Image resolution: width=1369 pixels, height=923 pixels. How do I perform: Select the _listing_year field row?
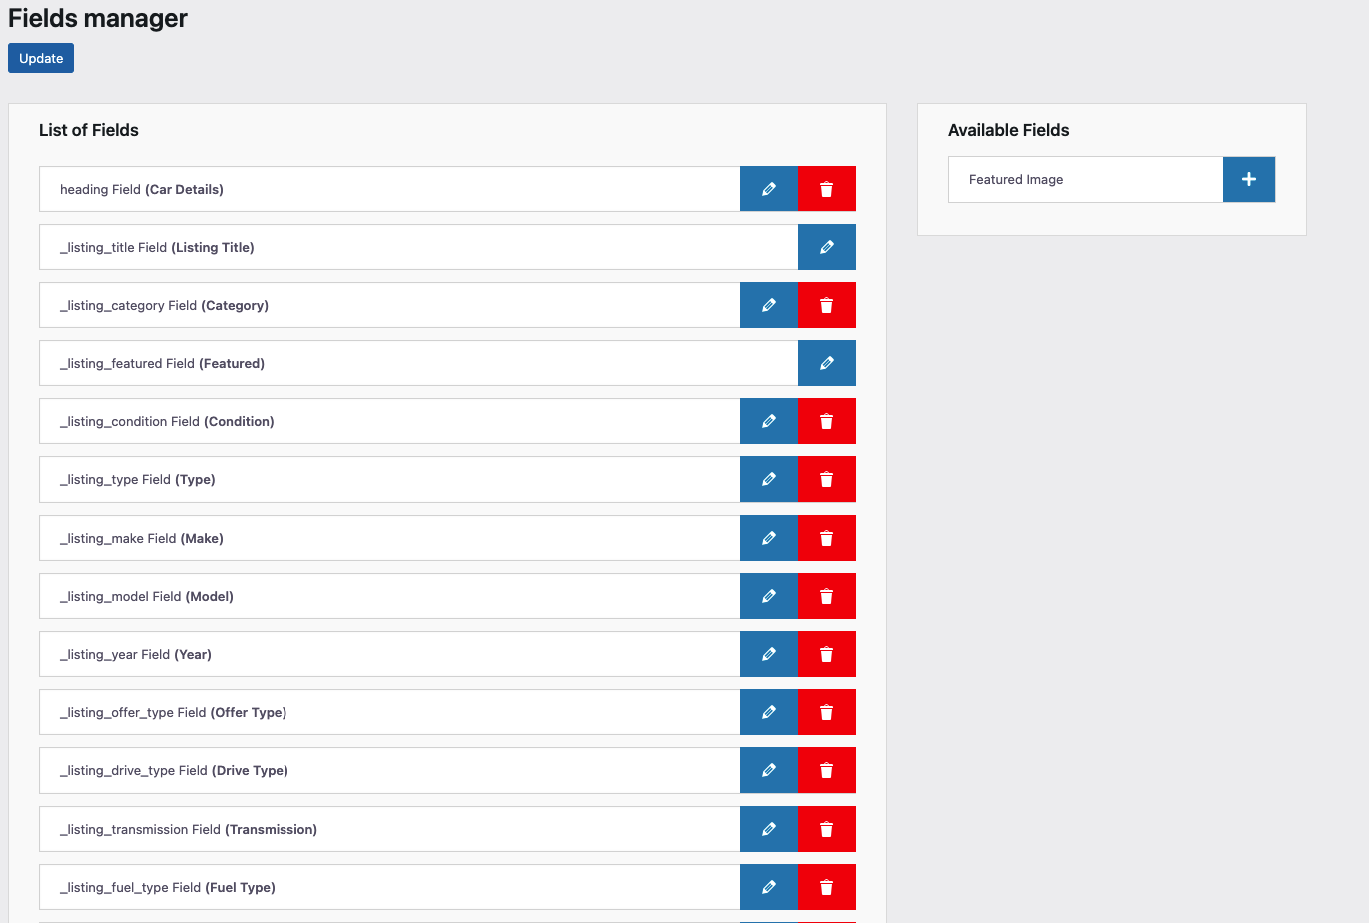(x=388, y=654)
